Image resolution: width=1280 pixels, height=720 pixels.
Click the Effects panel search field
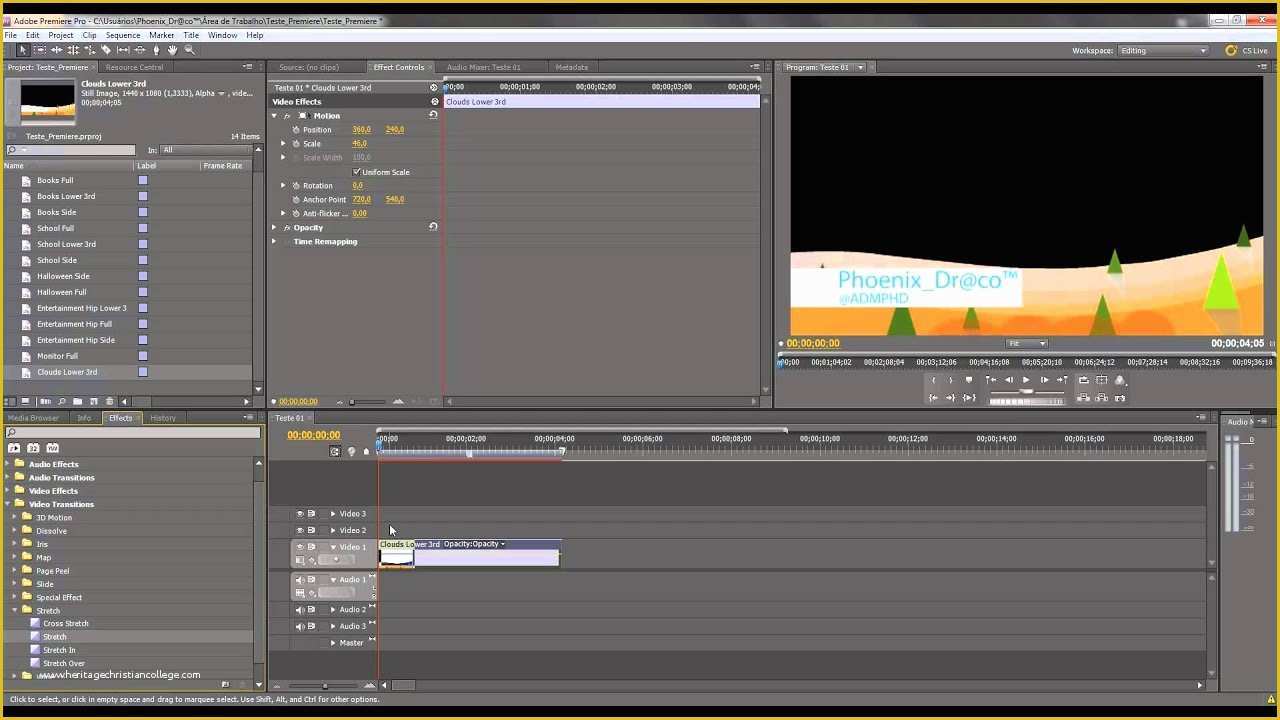click(x=133, y=432)
